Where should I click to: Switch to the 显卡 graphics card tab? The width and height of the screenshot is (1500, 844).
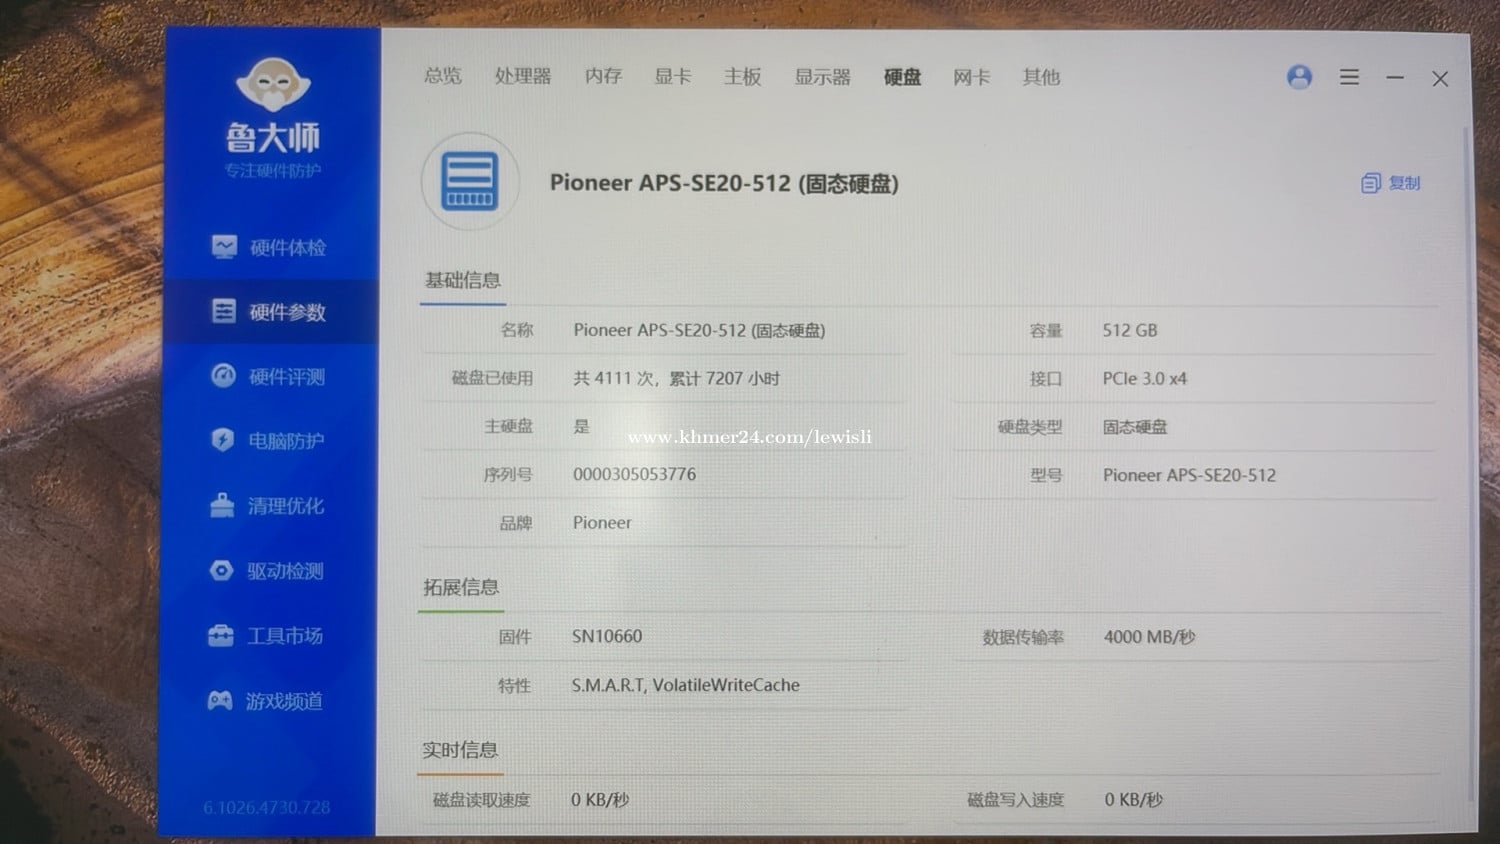pos(673,76)
